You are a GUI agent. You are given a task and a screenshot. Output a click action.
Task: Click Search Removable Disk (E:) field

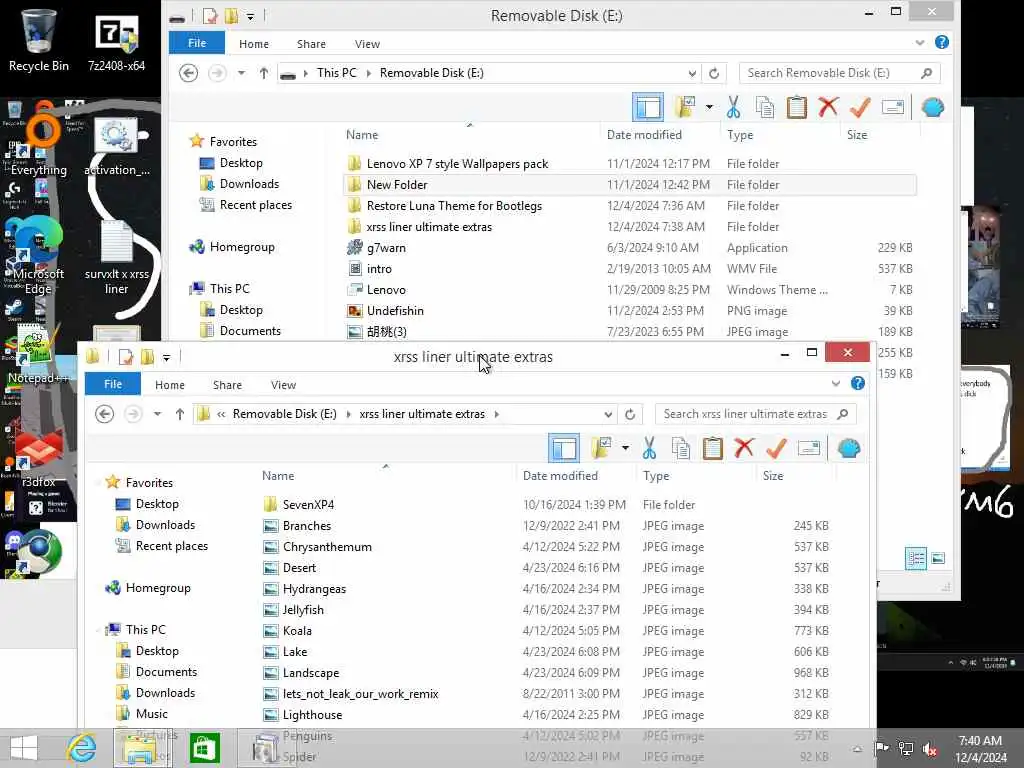pos(840,73)
